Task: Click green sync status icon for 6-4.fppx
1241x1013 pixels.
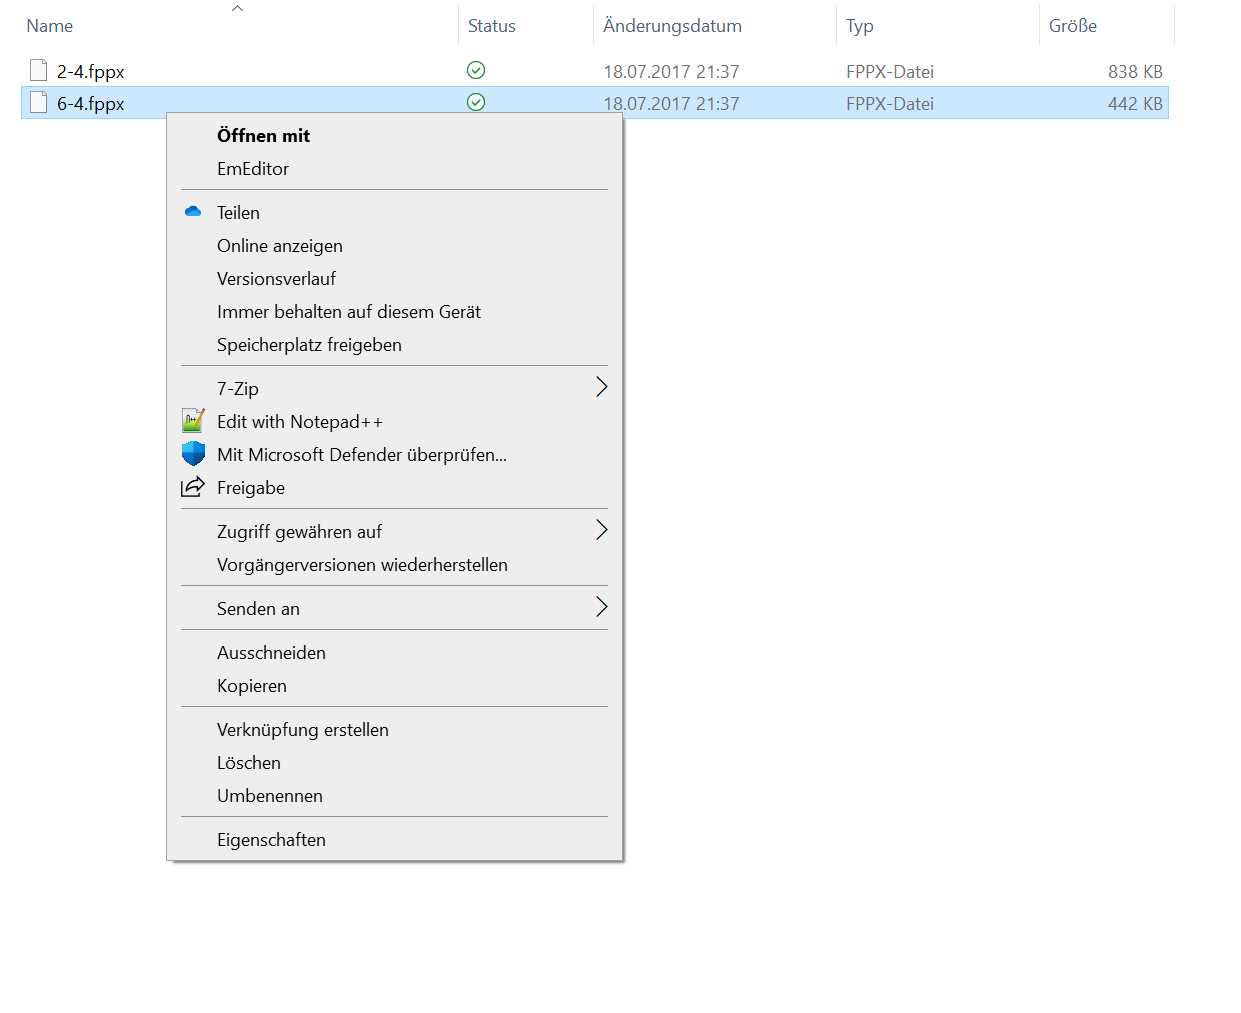Action: [x=476, y=102]
